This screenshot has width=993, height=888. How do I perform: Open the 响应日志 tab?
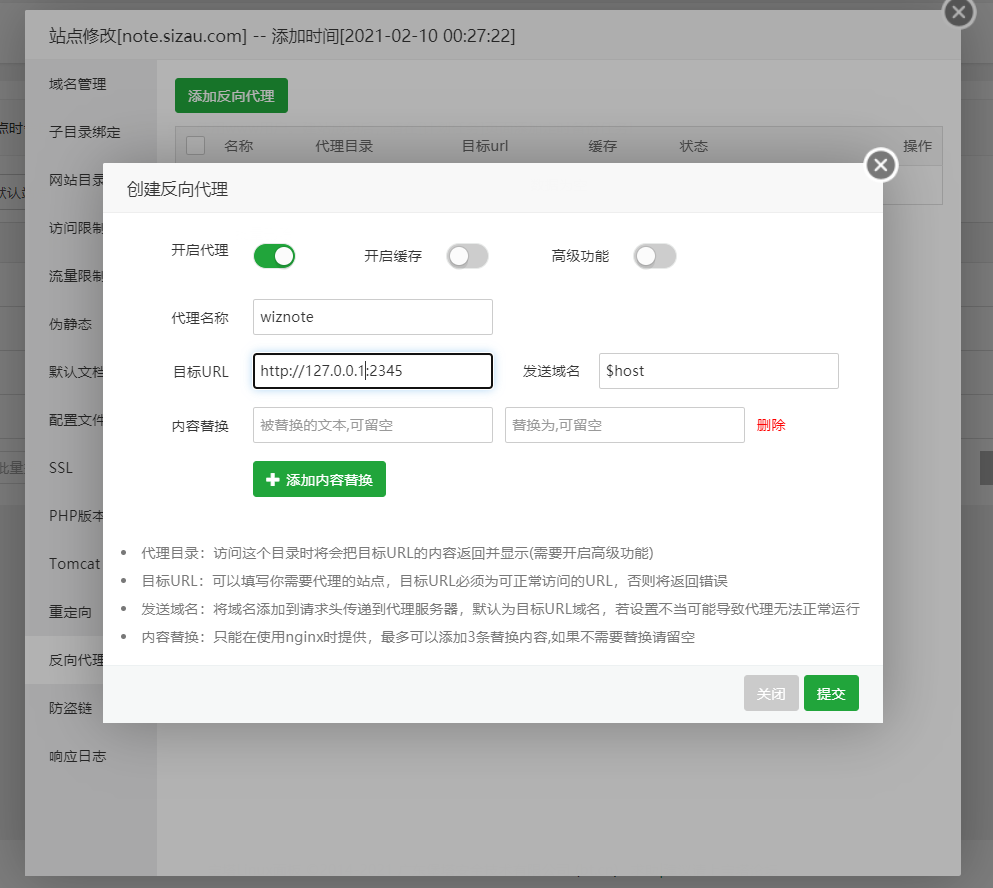point(78,756)
